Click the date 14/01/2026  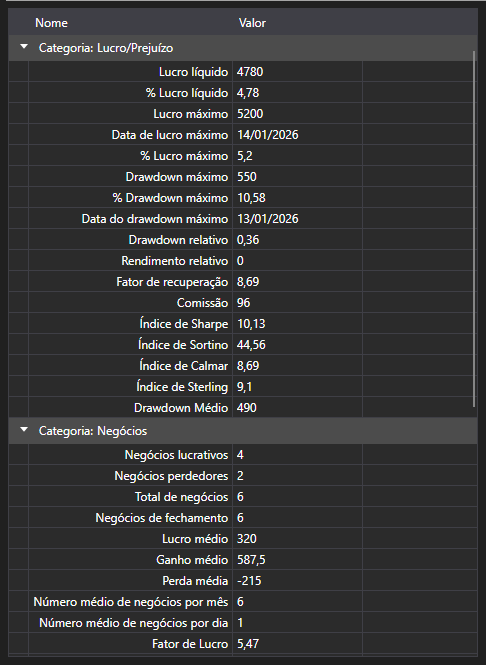[268, 135]
